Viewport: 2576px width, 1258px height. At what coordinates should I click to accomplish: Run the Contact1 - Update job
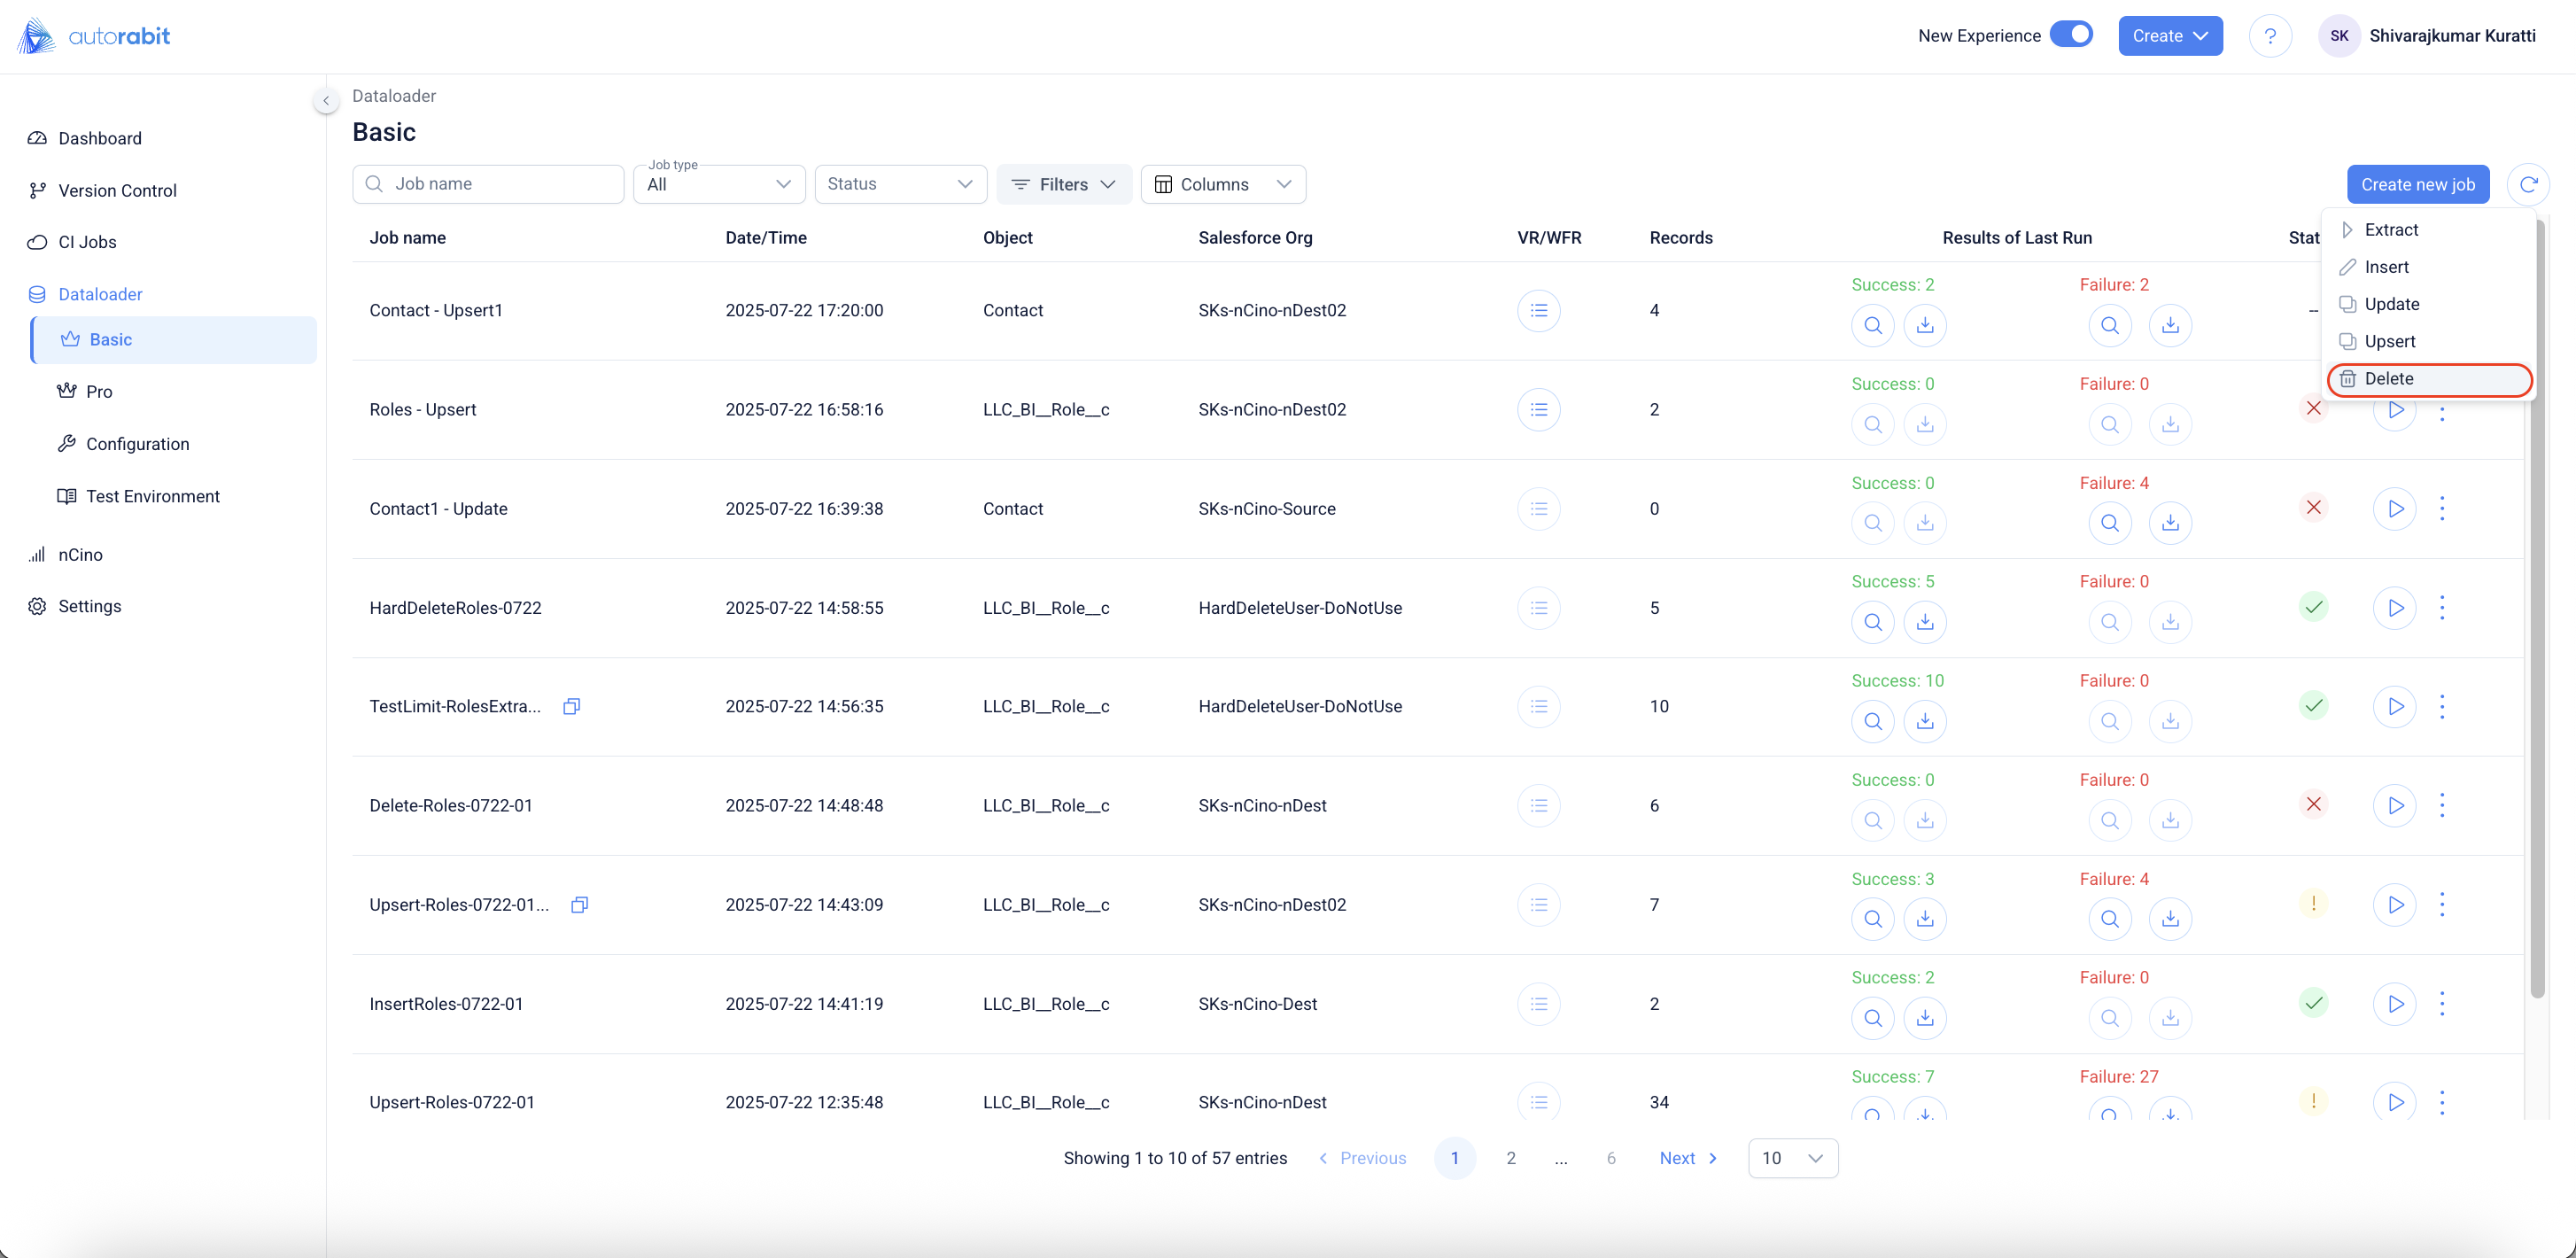(2395, 508)
